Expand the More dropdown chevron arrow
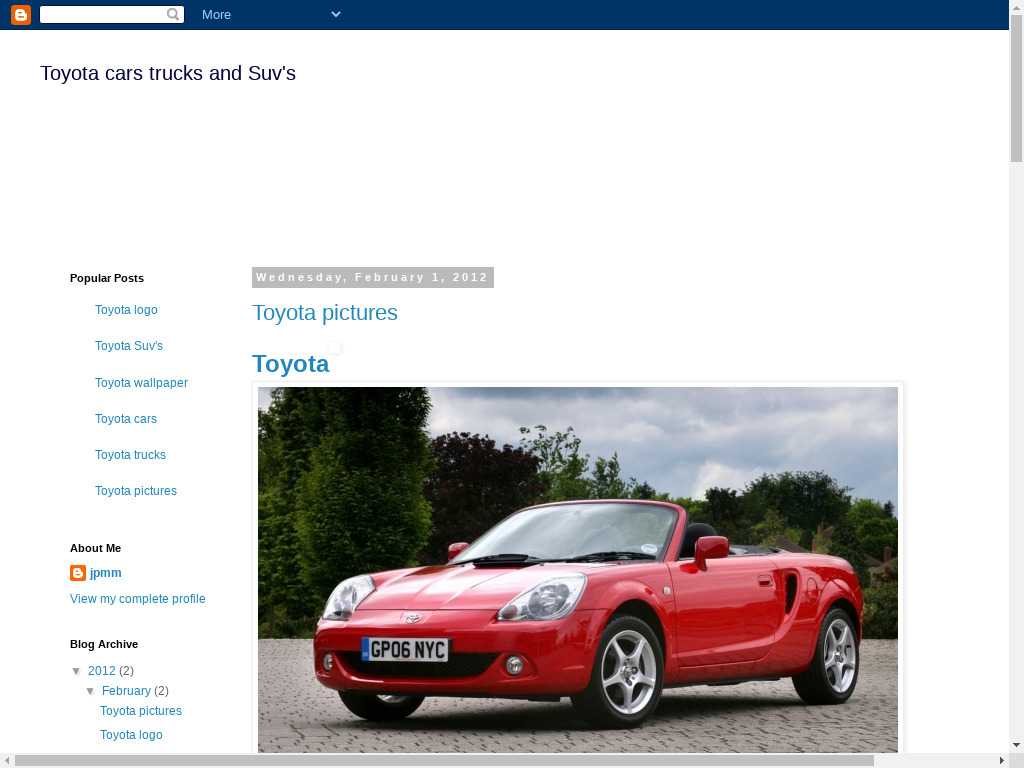Viewport: 1024px width, 768px height. click(x=336, y=14)
